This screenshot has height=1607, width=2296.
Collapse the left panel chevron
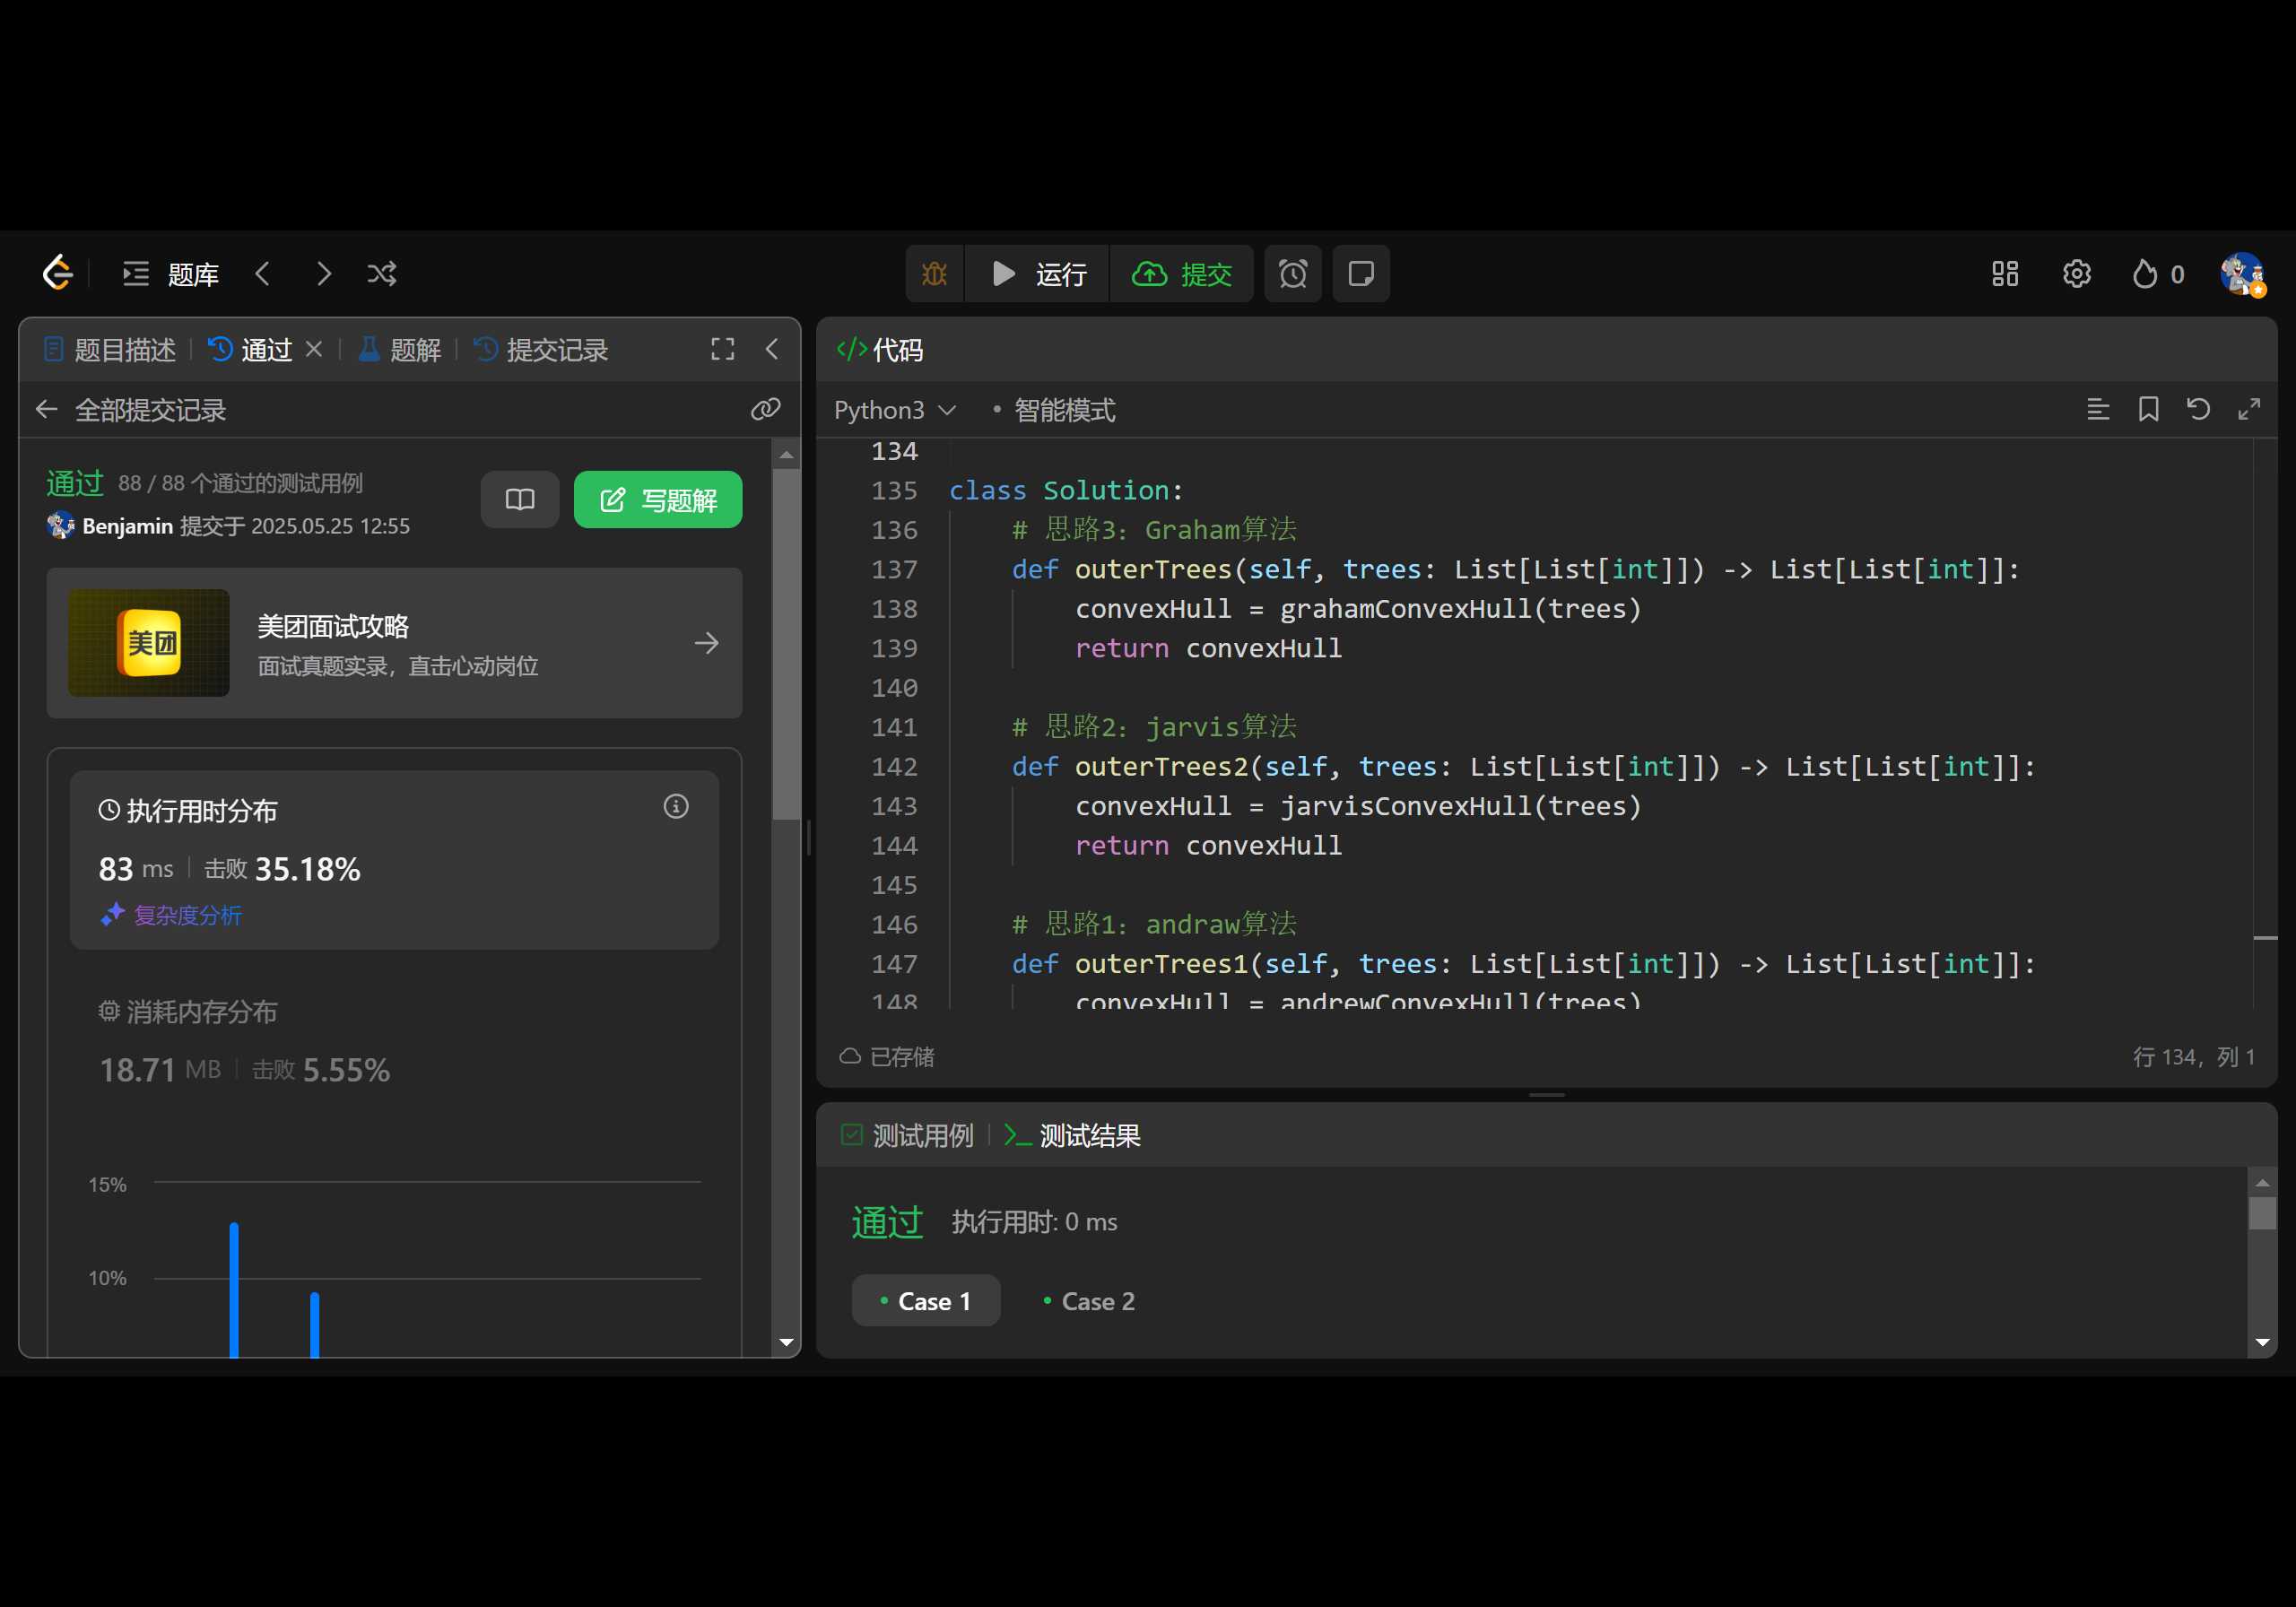(x=772, y=349)
